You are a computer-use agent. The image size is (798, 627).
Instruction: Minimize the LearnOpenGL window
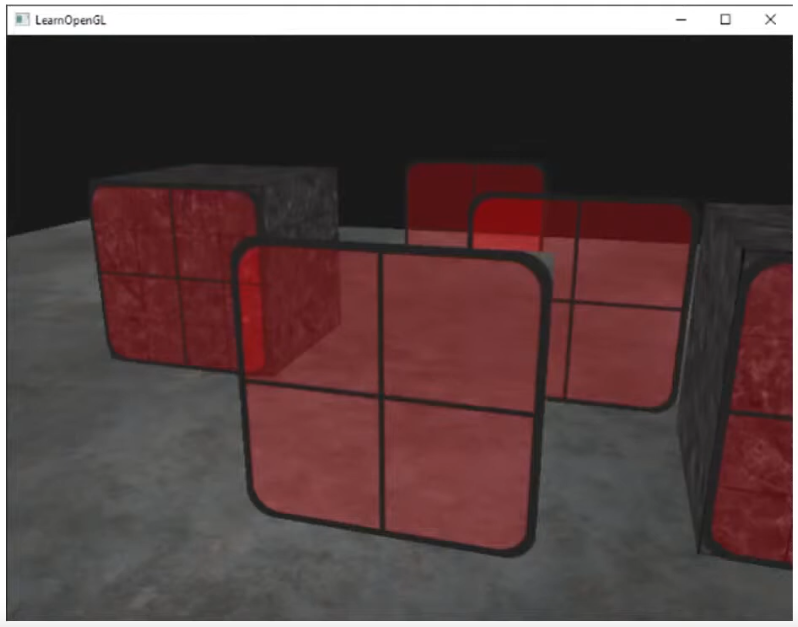click(x=681, y=19)
